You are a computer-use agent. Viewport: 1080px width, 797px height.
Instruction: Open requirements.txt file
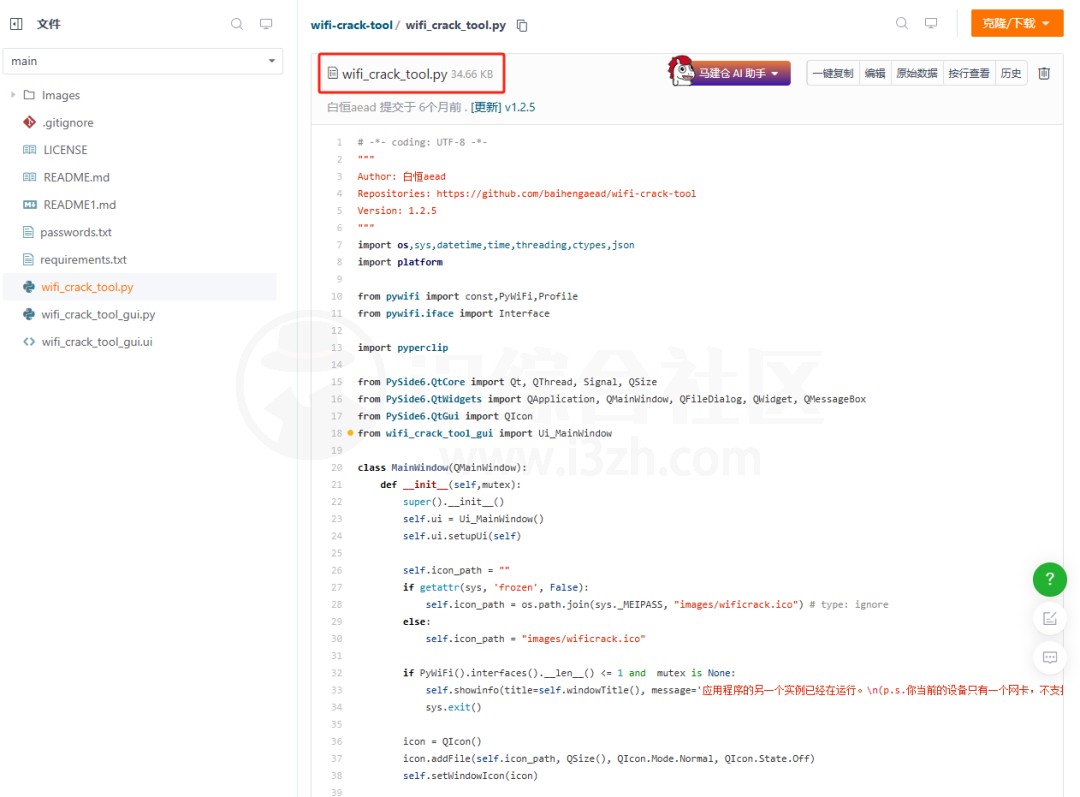[83, 260]
